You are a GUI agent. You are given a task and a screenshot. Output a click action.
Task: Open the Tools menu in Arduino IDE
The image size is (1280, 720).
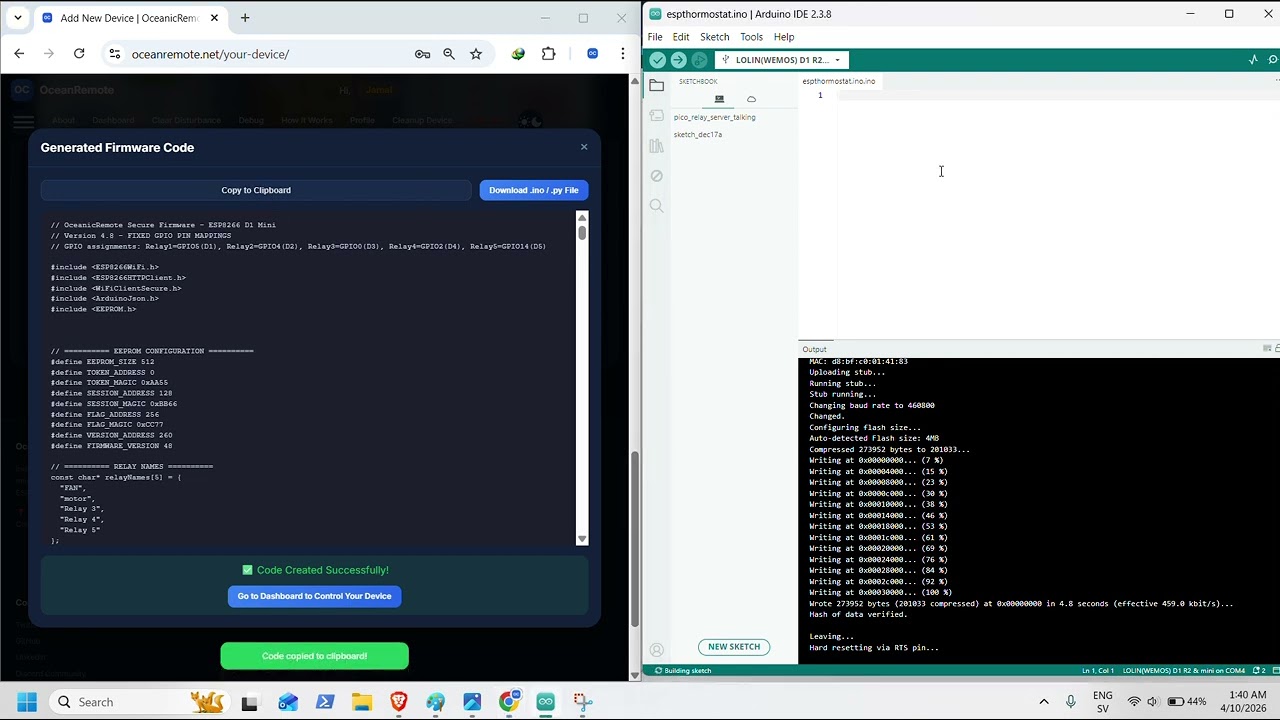coord(751,37)
